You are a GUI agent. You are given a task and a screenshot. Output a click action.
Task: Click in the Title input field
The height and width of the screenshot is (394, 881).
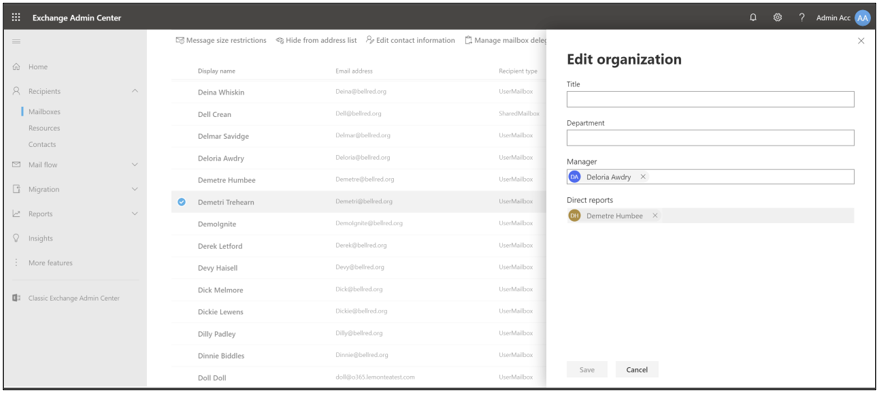point(710,99)
